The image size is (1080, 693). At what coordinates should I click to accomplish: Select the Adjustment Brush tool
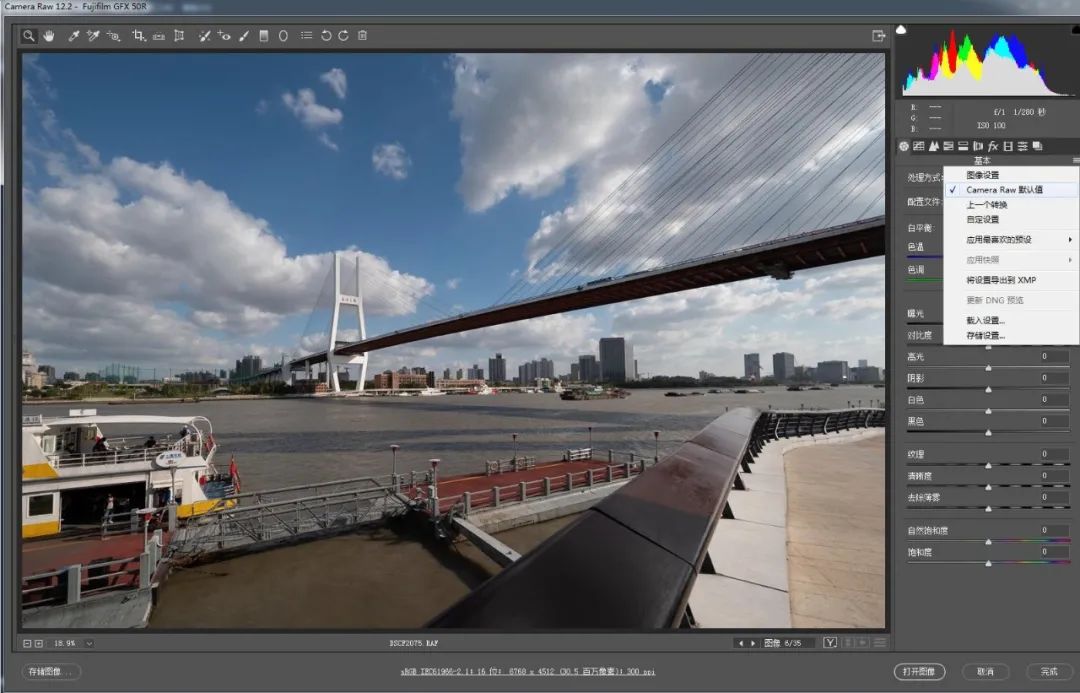pos(244,36)
